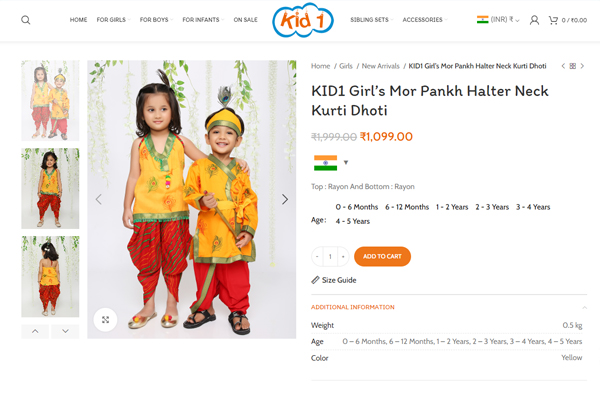Viewport: 600px width, 400px height.
Task: Add the product to cart
Action: pos(382,256)
